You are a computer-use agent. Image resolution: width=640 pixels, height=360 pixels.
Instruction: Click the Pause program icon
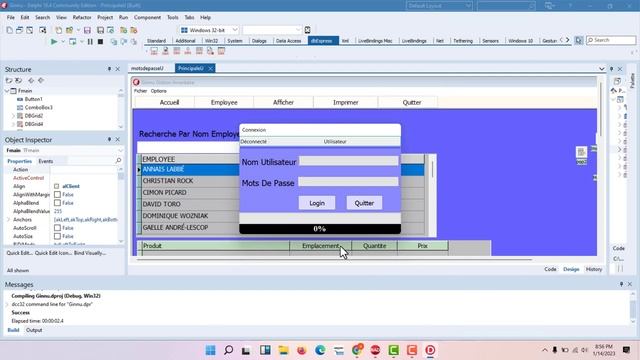[x=90, y=42]
